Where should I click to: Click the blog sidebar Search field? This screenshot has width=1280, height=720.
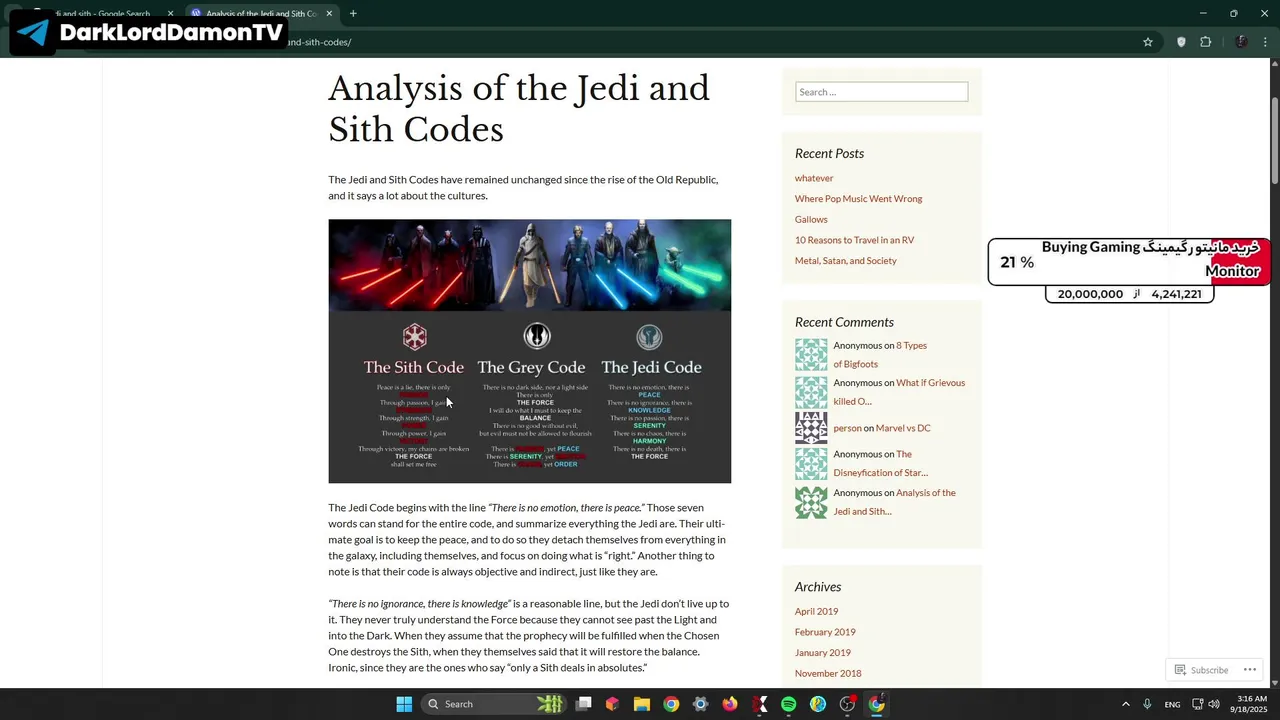tap(881, 92)
